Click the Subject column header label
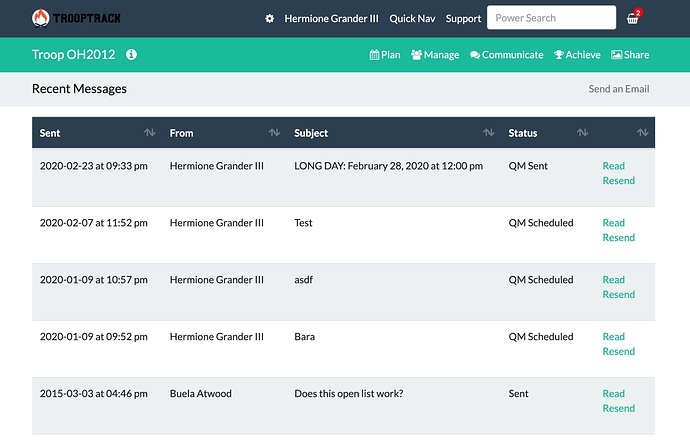Image resolution: width=690 pixels, height=444 pixels. pos(311,133)
